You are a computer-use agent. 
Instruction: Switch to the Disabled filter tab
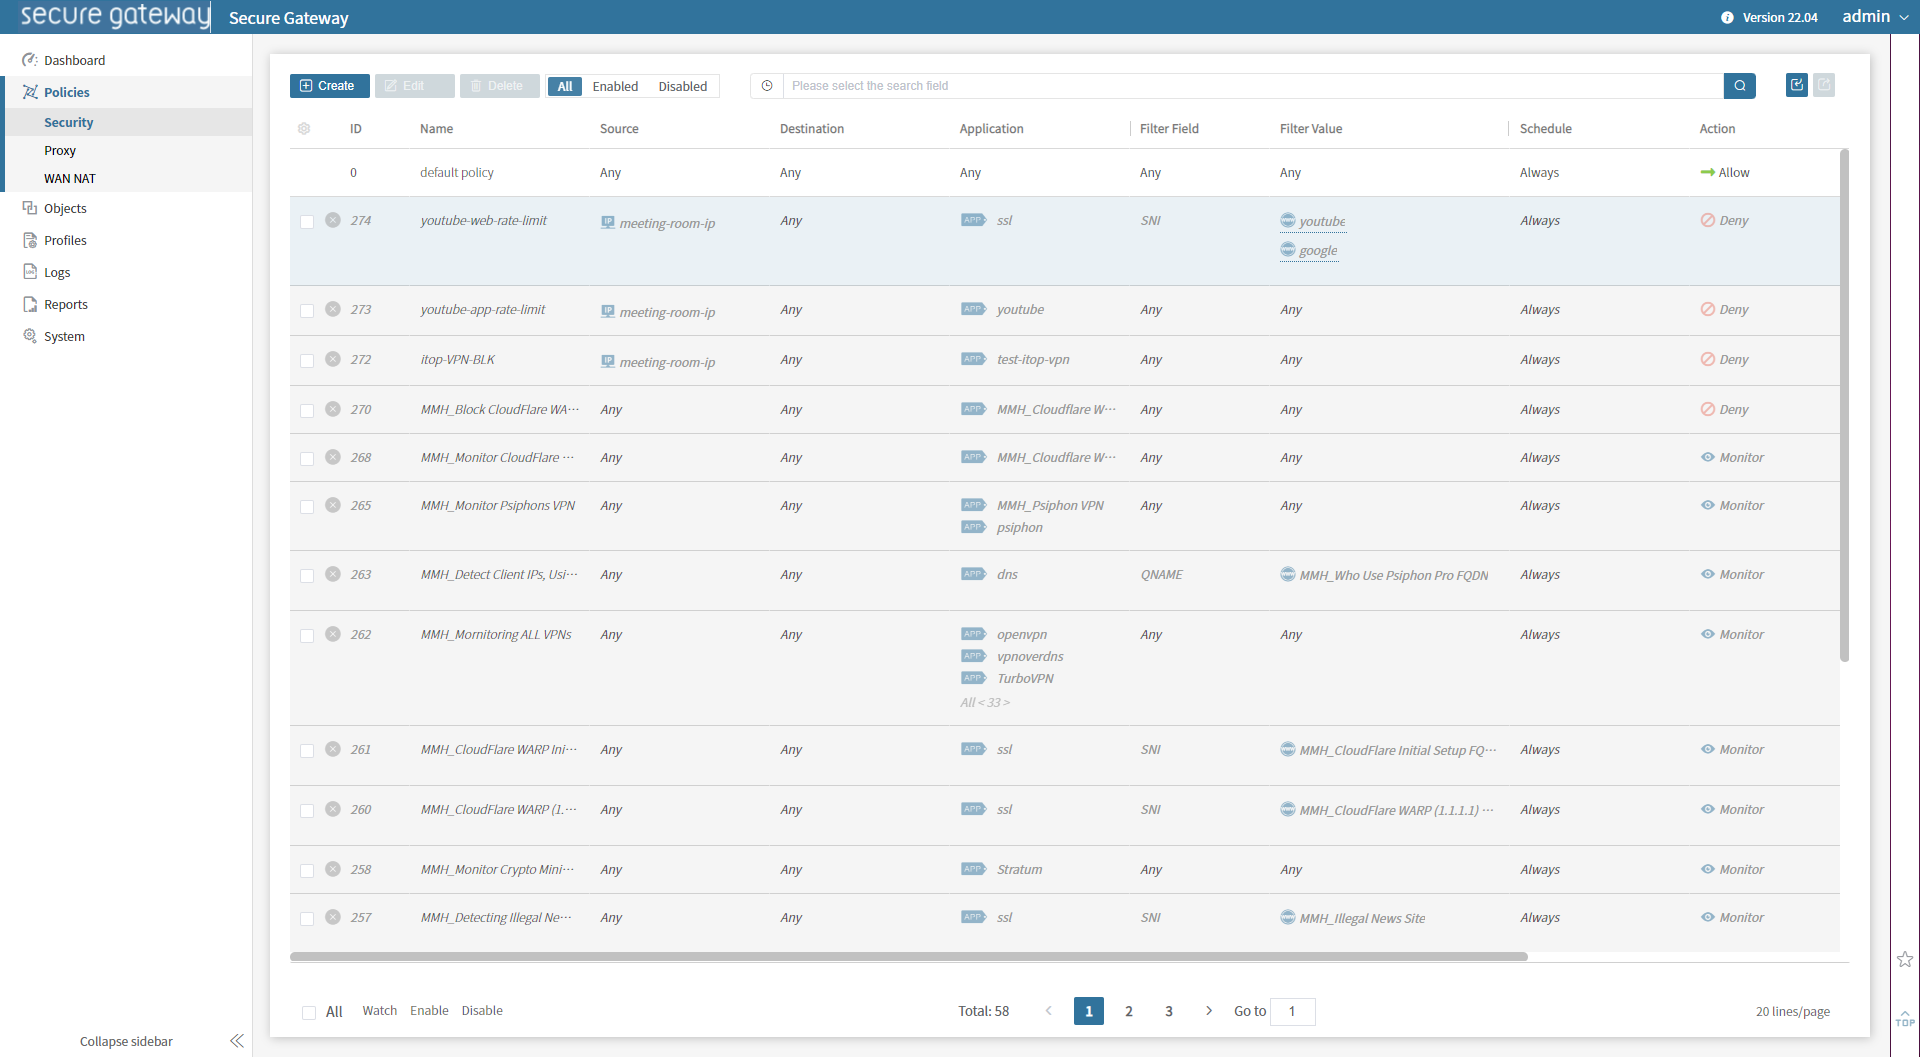pyautogui.click(x=682, y=87)
